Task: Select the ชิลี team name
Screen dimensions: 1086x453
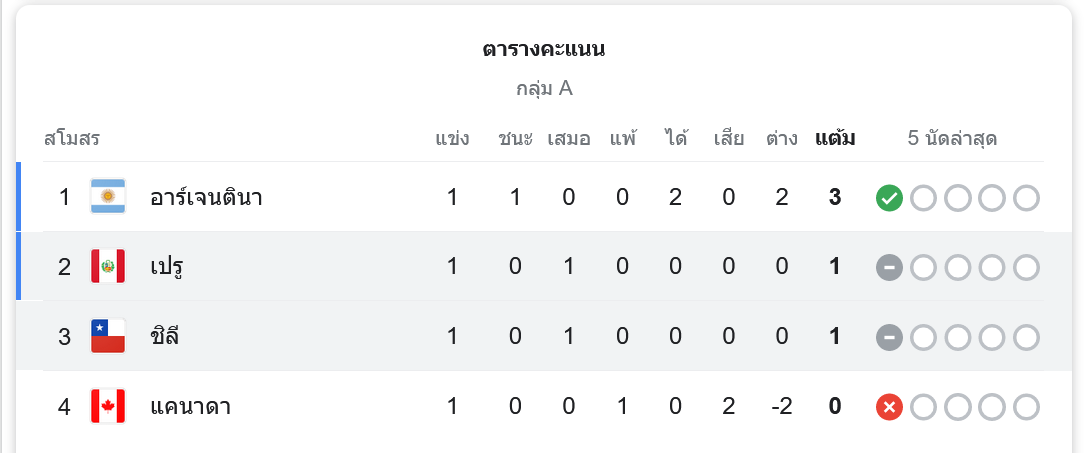Action: coord(165,337)
